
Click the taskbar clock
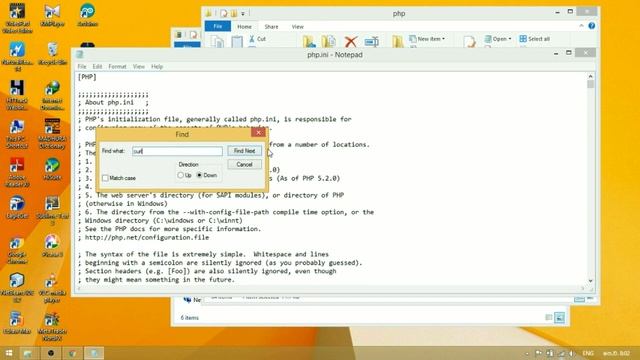tap(617, 353)
